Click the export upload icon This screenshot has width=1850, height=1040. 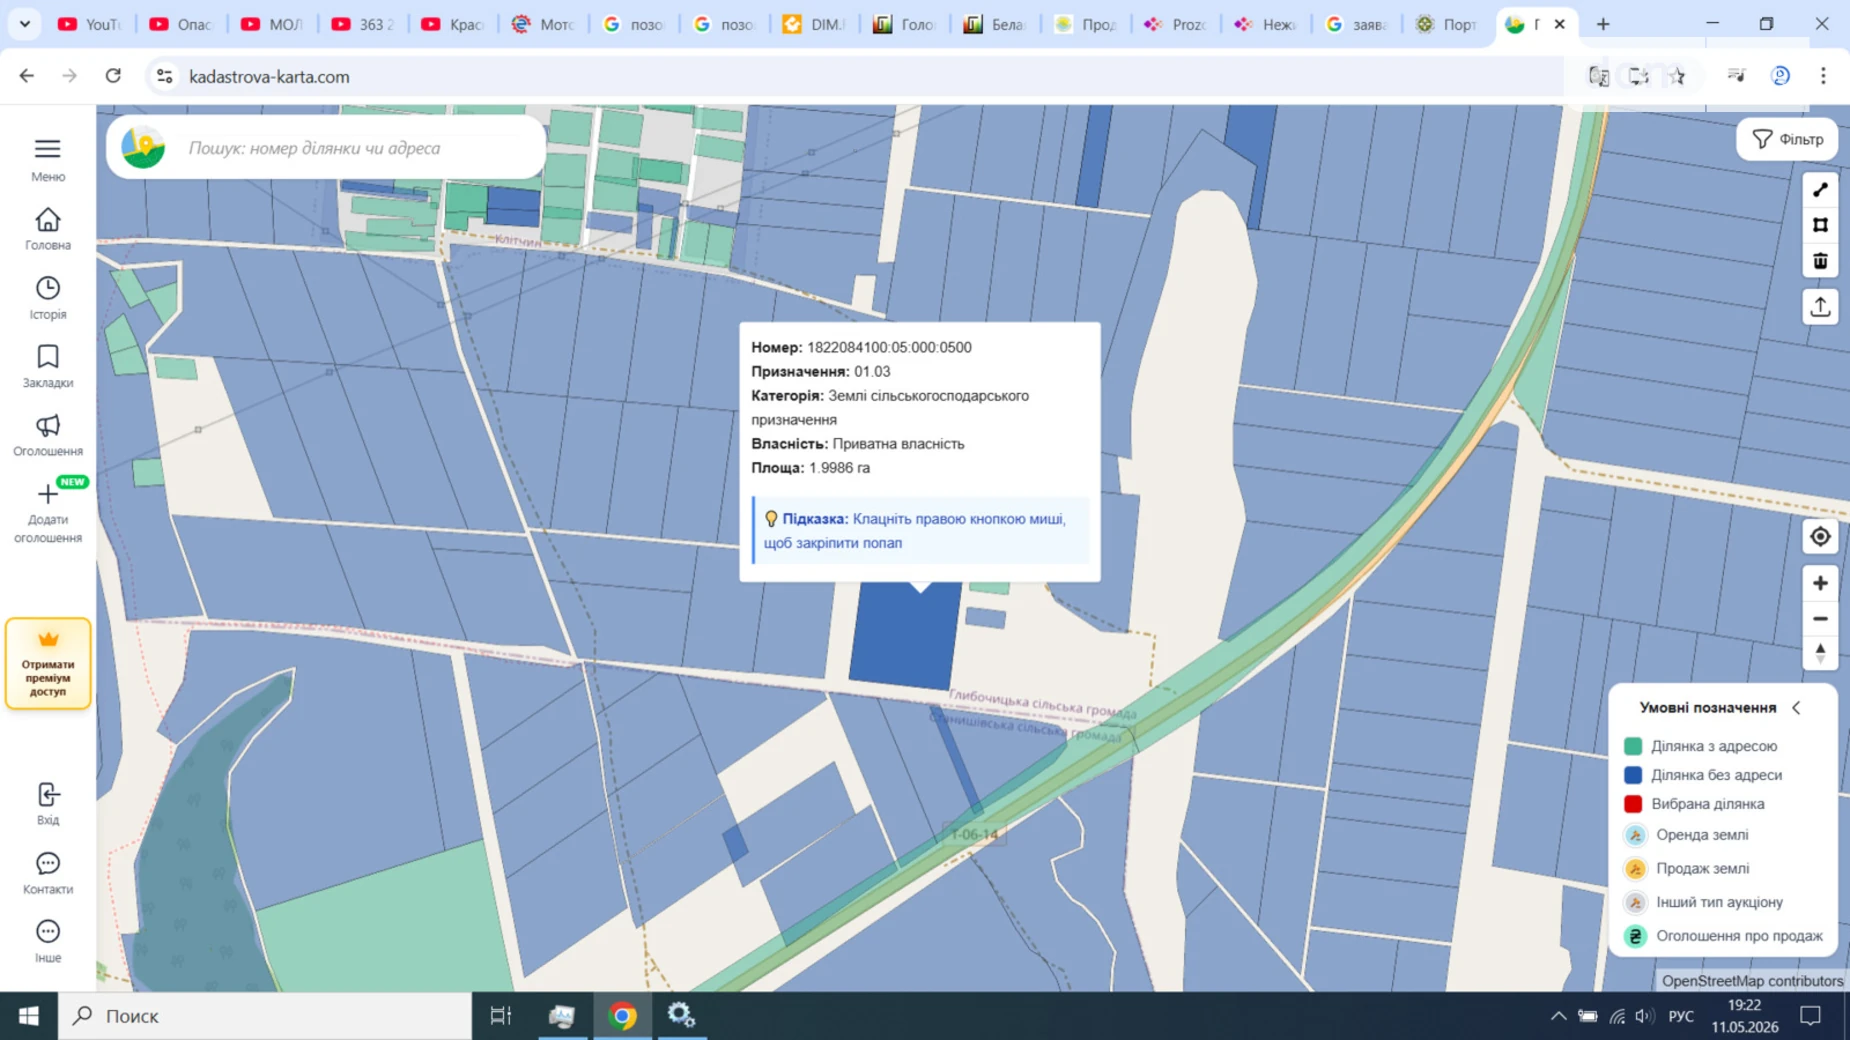coord(1820,307)
